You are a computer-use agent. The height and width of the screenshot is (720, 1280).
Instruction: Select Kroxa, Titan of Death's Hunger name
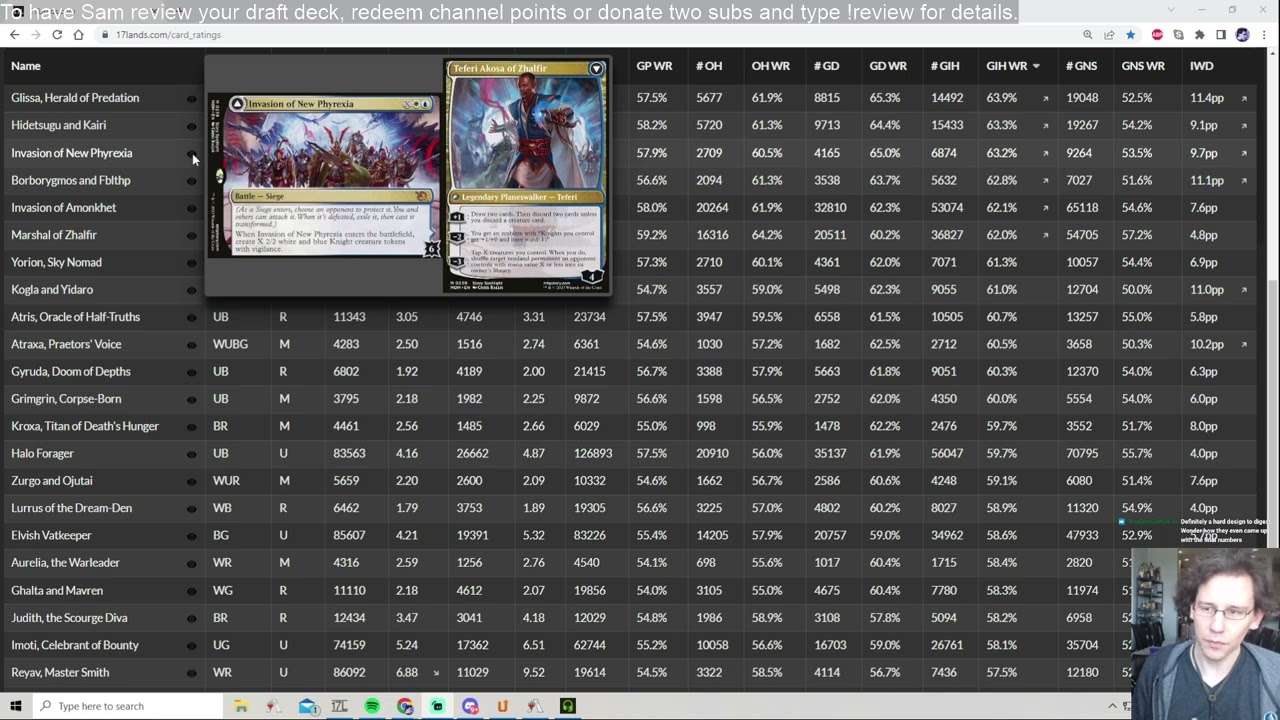coord(85,426)
